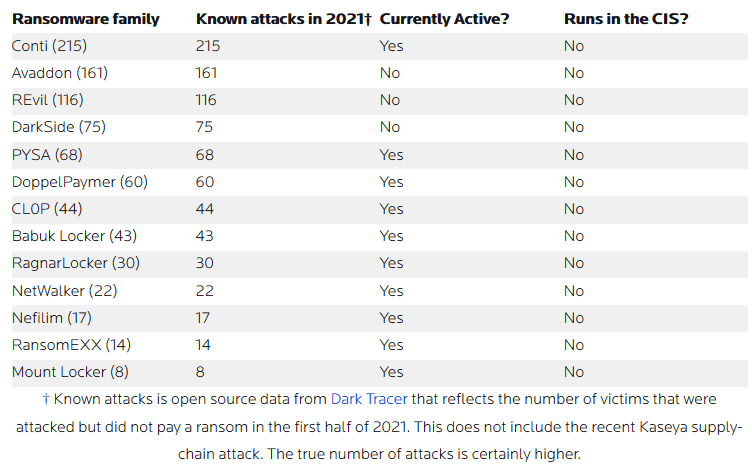Click the Known attacks in 2021 header
Screen dimensions: 752x465
point(284,19)
